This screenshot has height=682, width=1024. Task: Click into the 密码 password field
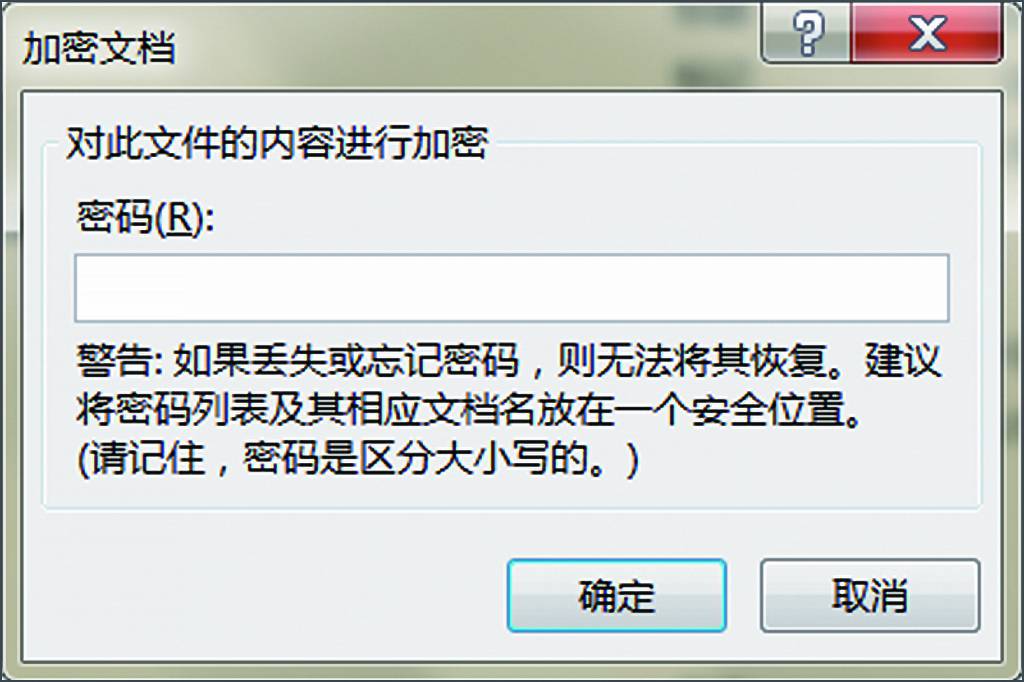[x=511, y=288]
